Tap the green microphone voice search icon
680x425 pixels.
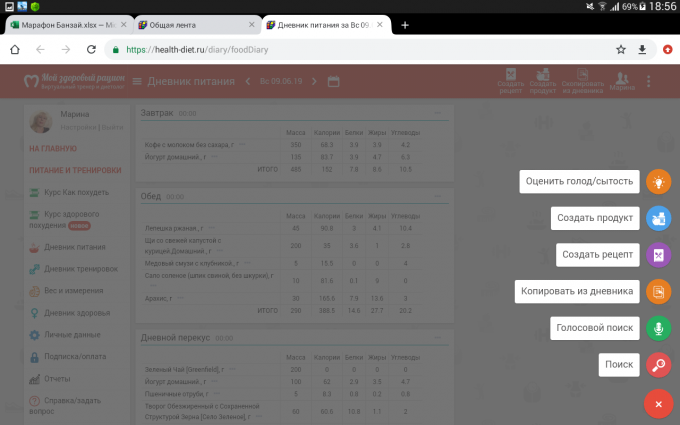tap(657, 328)
